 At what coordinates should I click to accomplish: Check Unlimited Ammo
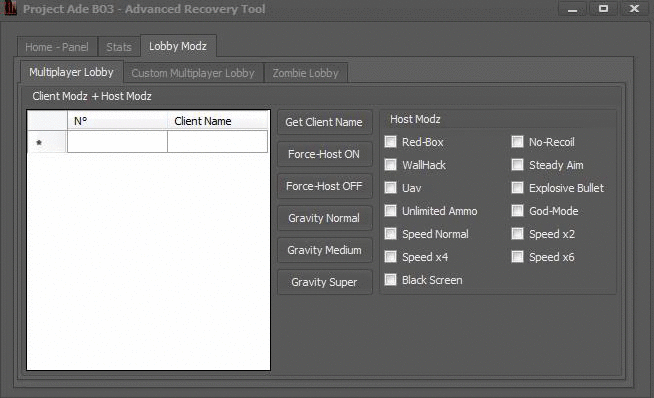tap(390, 211)
